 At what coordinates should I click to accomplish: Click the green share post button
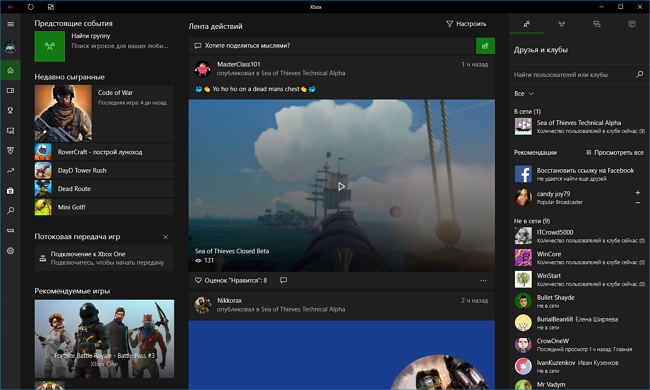[x=485, y=46]
